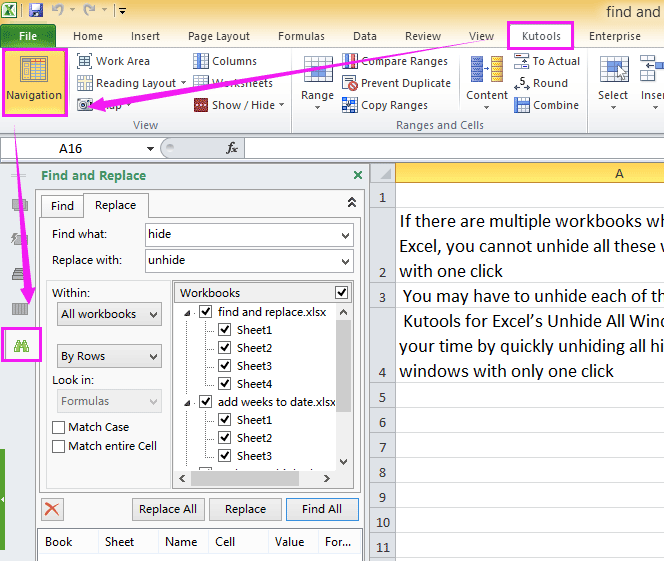Open Compare Ranges tool

(x=395, y=61)
